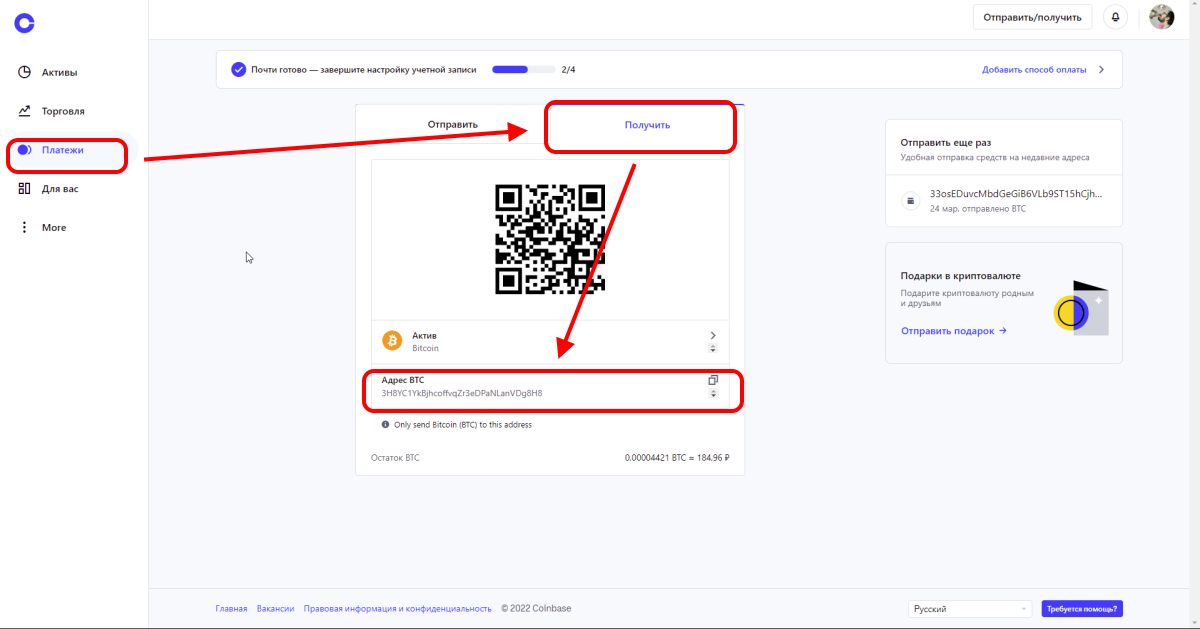Screen dimensions: 1200x629
Task: Click the Bitcoin receive QR code
Action: pyautogui.click(x=550, y=238)
